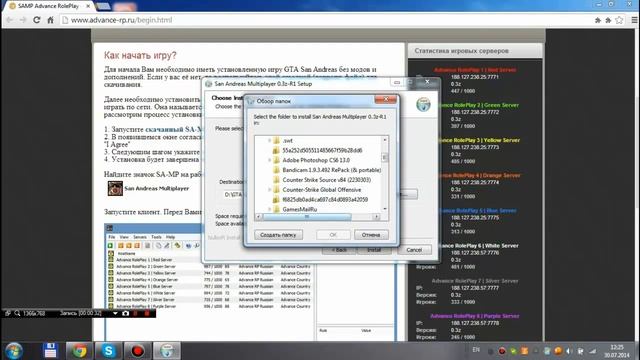Click the folder icon beside Bandicam RePack
Viewport: 640px width, 360px height.
point(276,170)
